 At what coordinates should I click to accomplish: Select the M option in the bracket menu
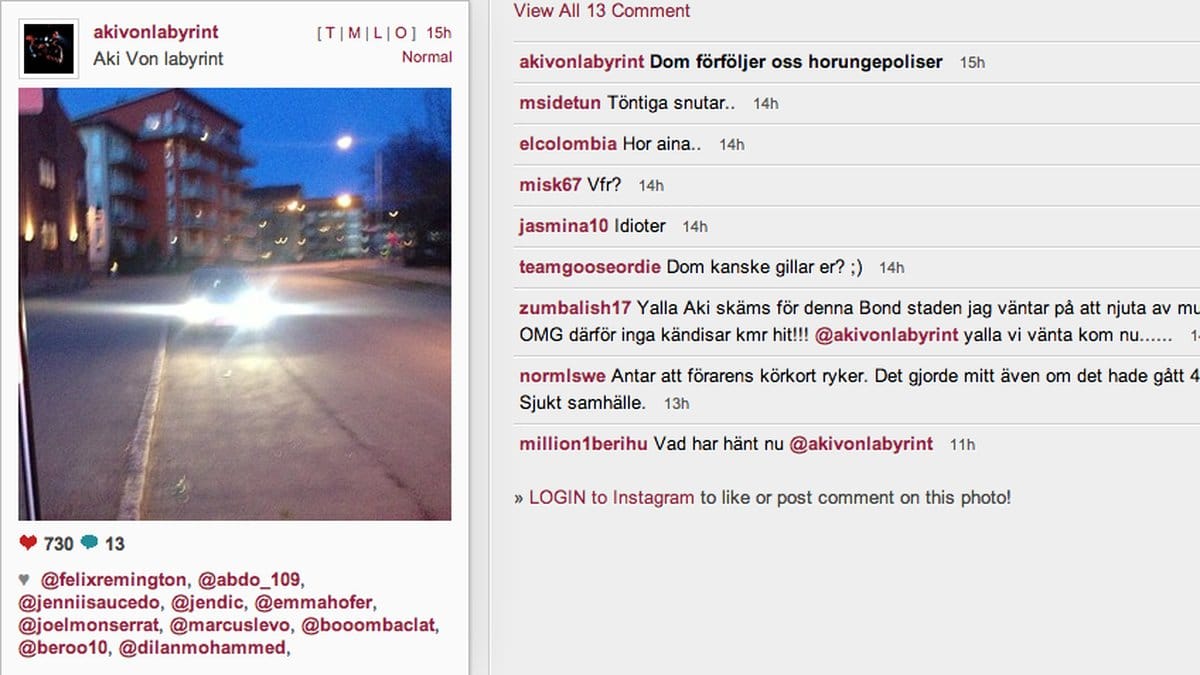[354, 33]
